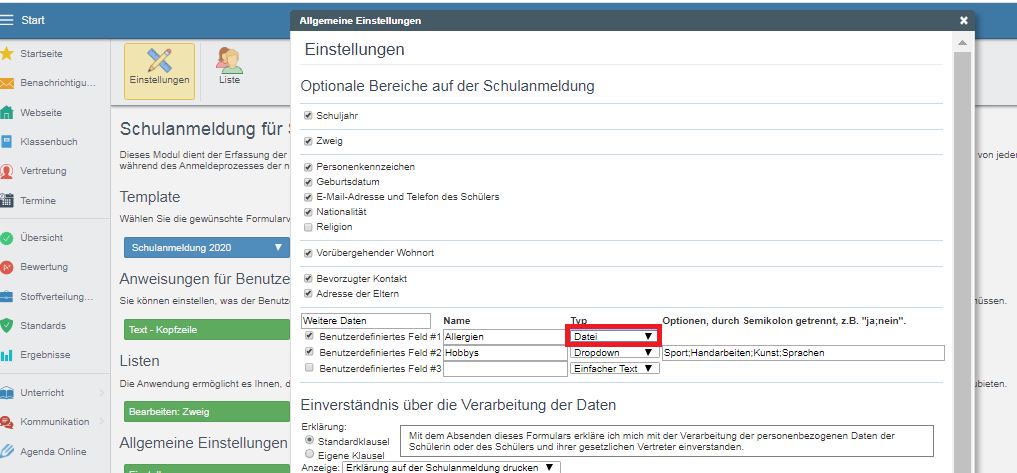This screenshot has height=473, width=1017.
Task: Open the Anzeige dropdown for Erklärung drucken
Action: pyautogui.click(x=451, y=468)
